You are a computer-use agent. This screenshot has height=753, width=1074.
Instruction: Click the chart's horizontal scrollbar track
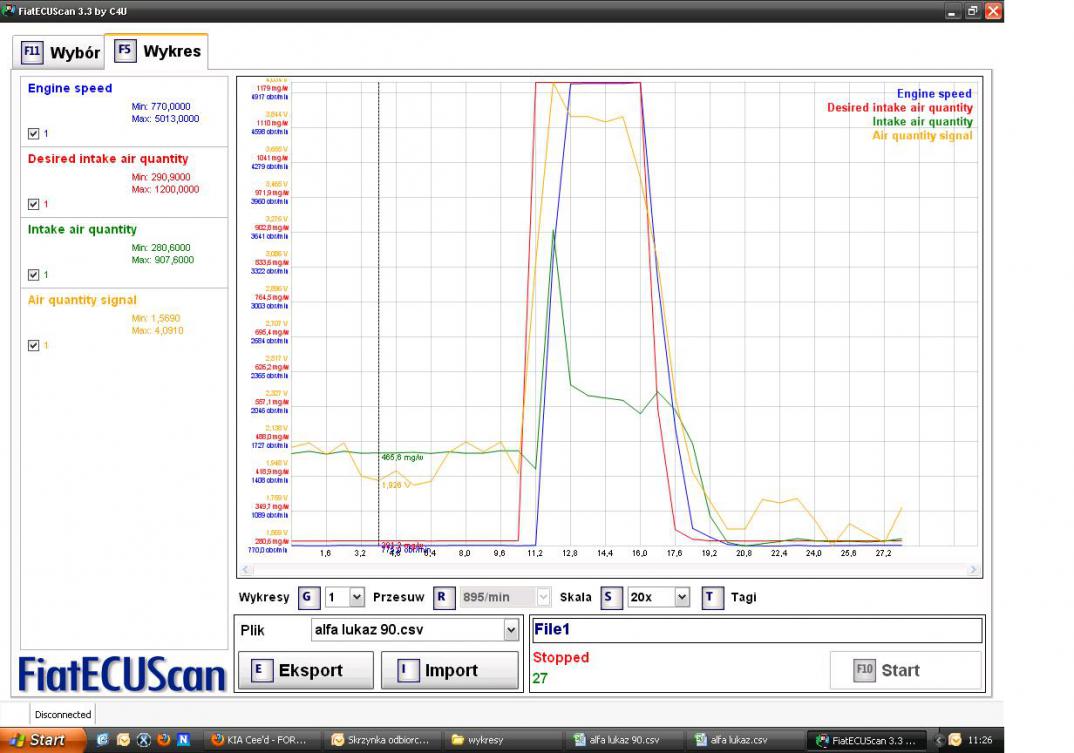tap(609, 570)
